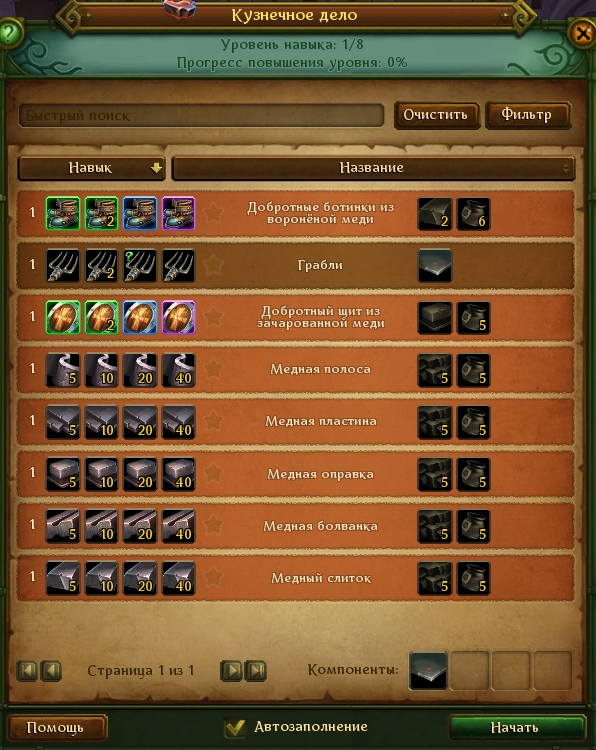Toggle the Автозаполнение checkbox
The height and width of the screenshot is (750, 596).
tap(235, 728)
